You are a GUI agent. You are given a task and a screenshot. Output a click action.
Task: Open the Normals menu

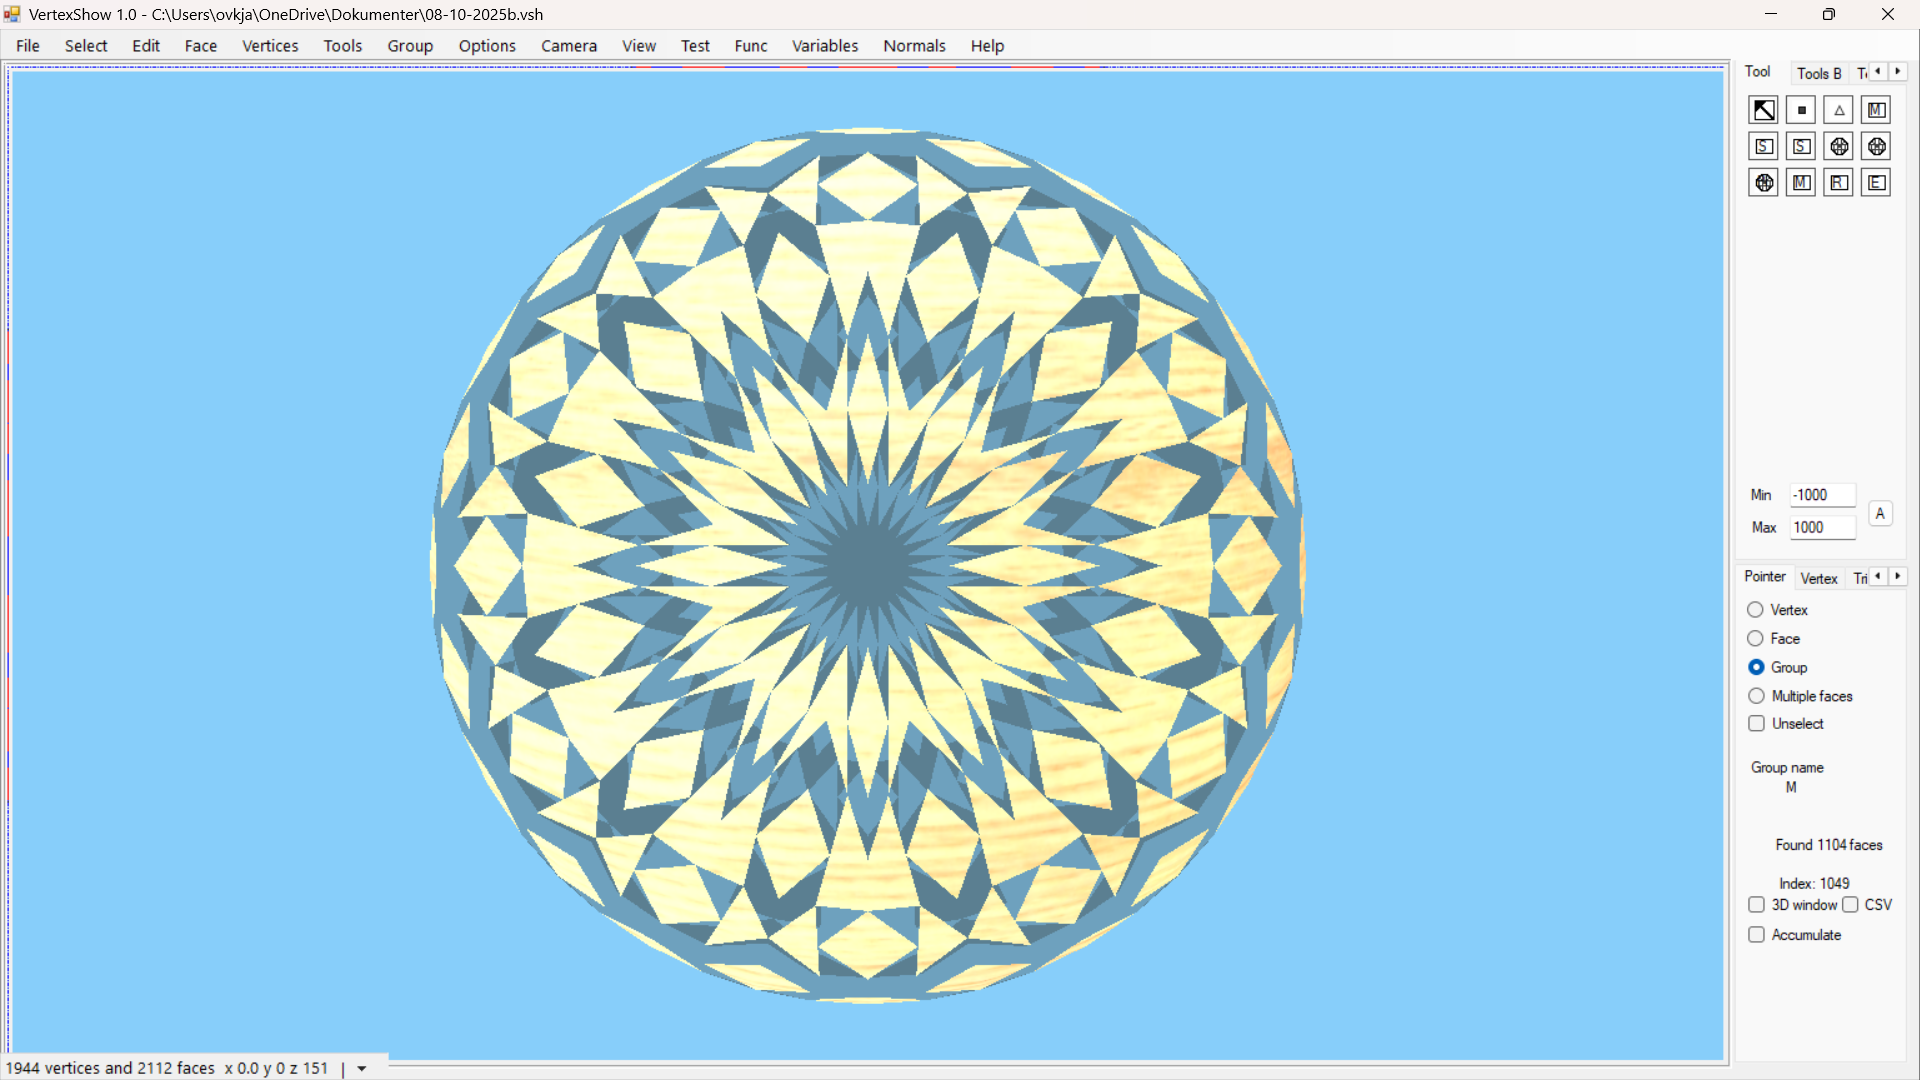pyautogui.click(x=914, y=46)
